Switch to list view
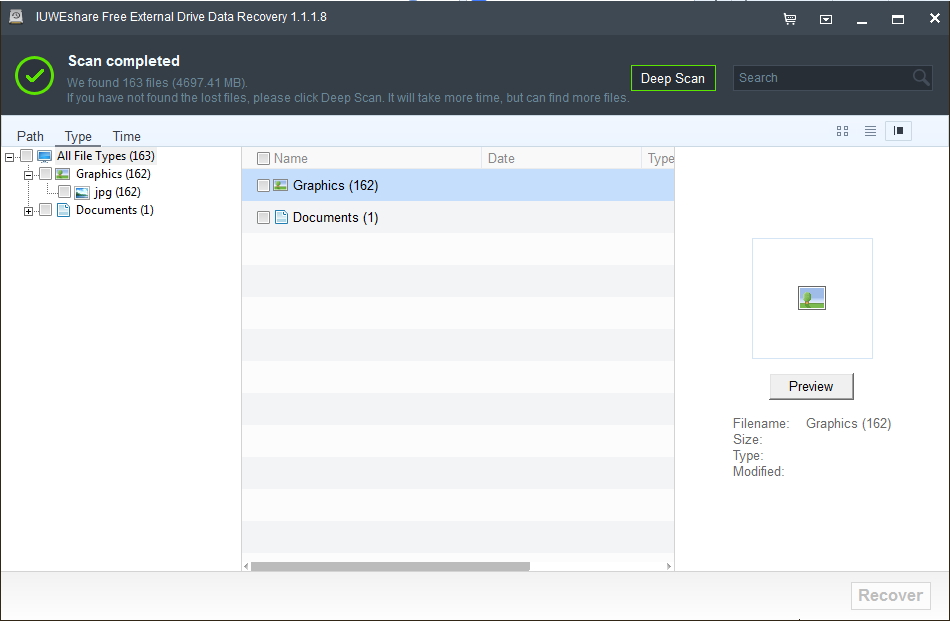This screenshot has width=950, height=621. (x=870, y=131)
